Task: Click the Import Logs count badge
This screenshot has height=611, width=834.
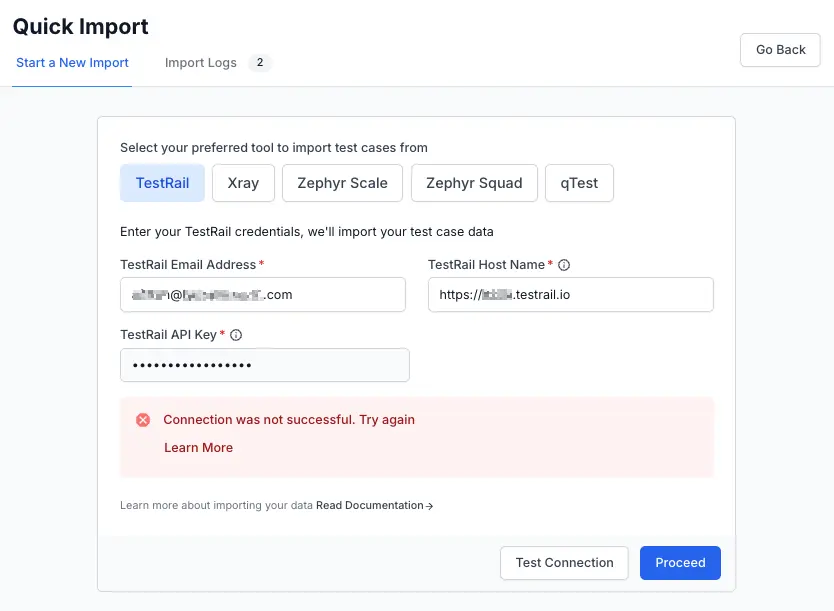Action: pos(259,63)
